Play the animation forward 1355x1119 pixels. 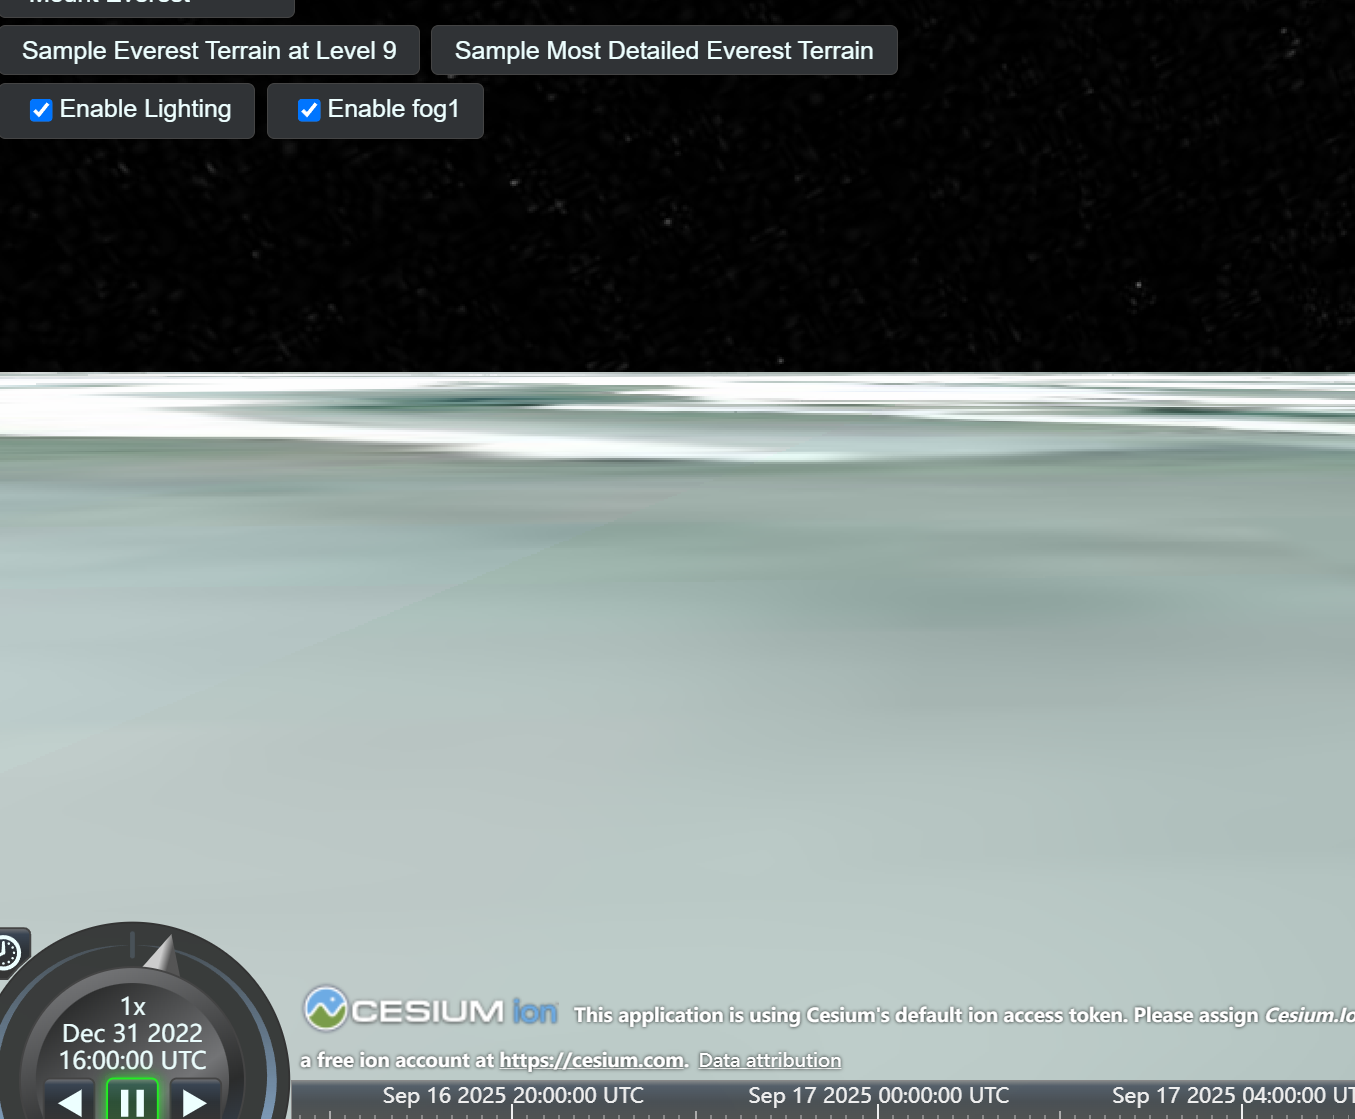tap(194, 1101)
